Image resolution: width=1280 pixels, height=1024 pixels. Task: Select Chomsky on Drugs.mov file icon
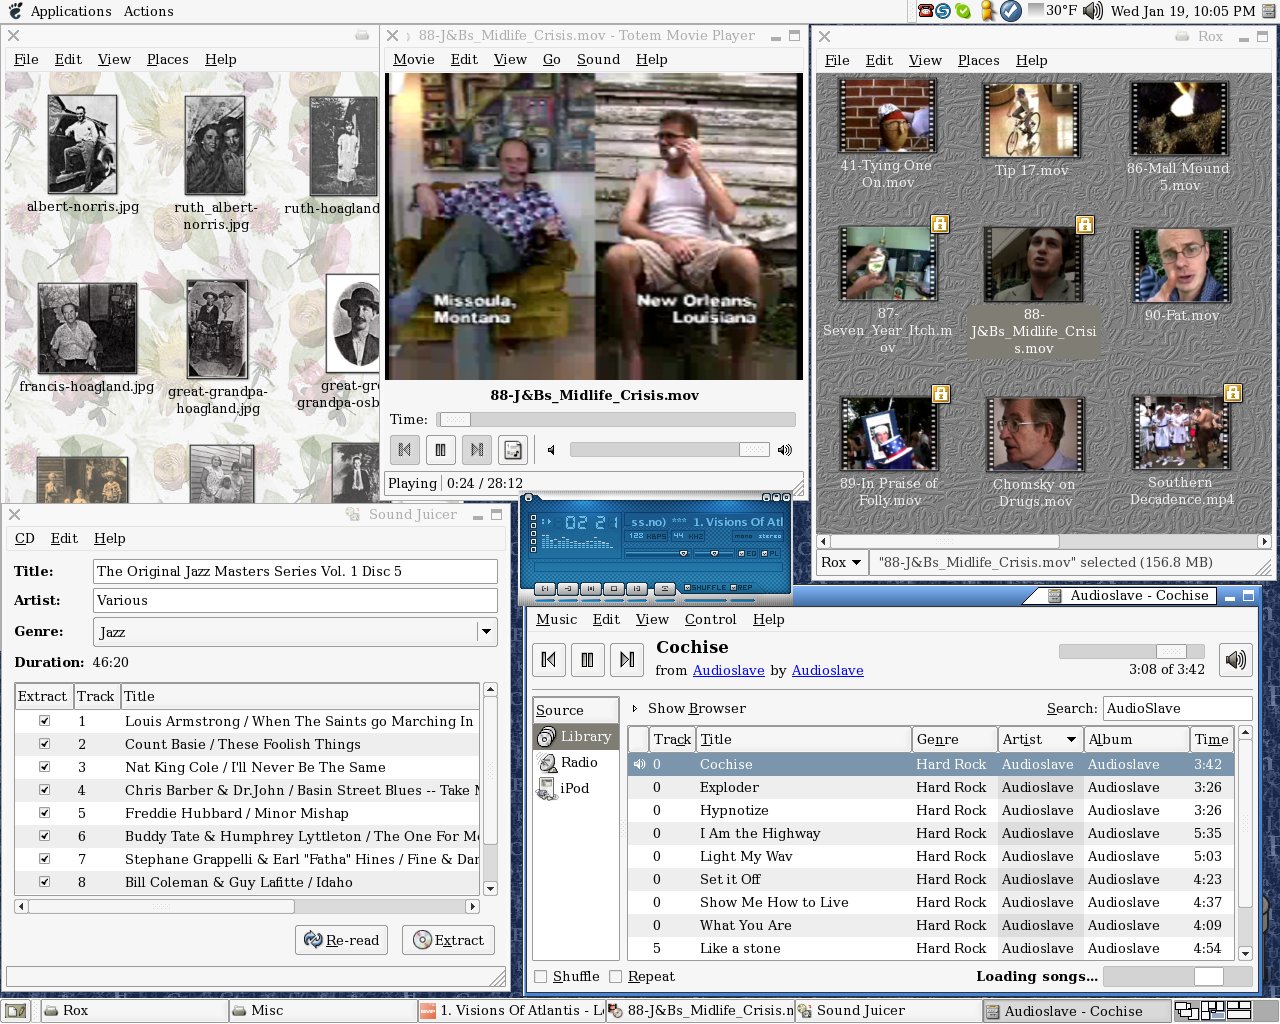[x=1034, y=435]
